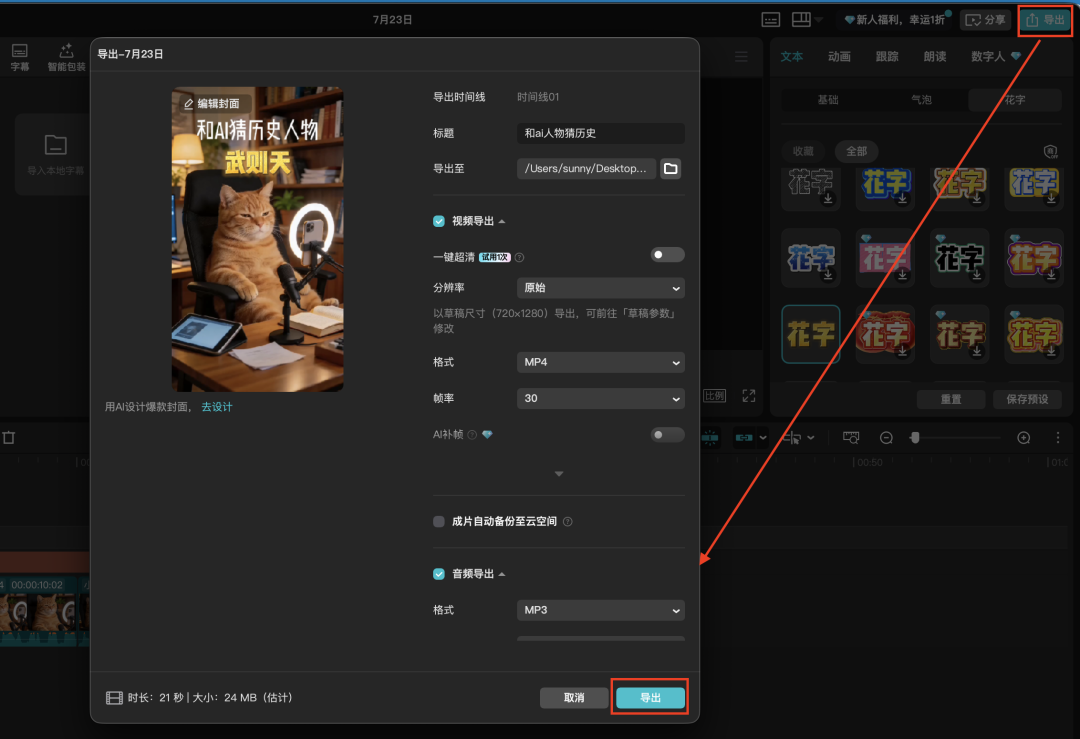
Task: Click the 编辑封面 edit cover icon
Action: click(189, 103)
